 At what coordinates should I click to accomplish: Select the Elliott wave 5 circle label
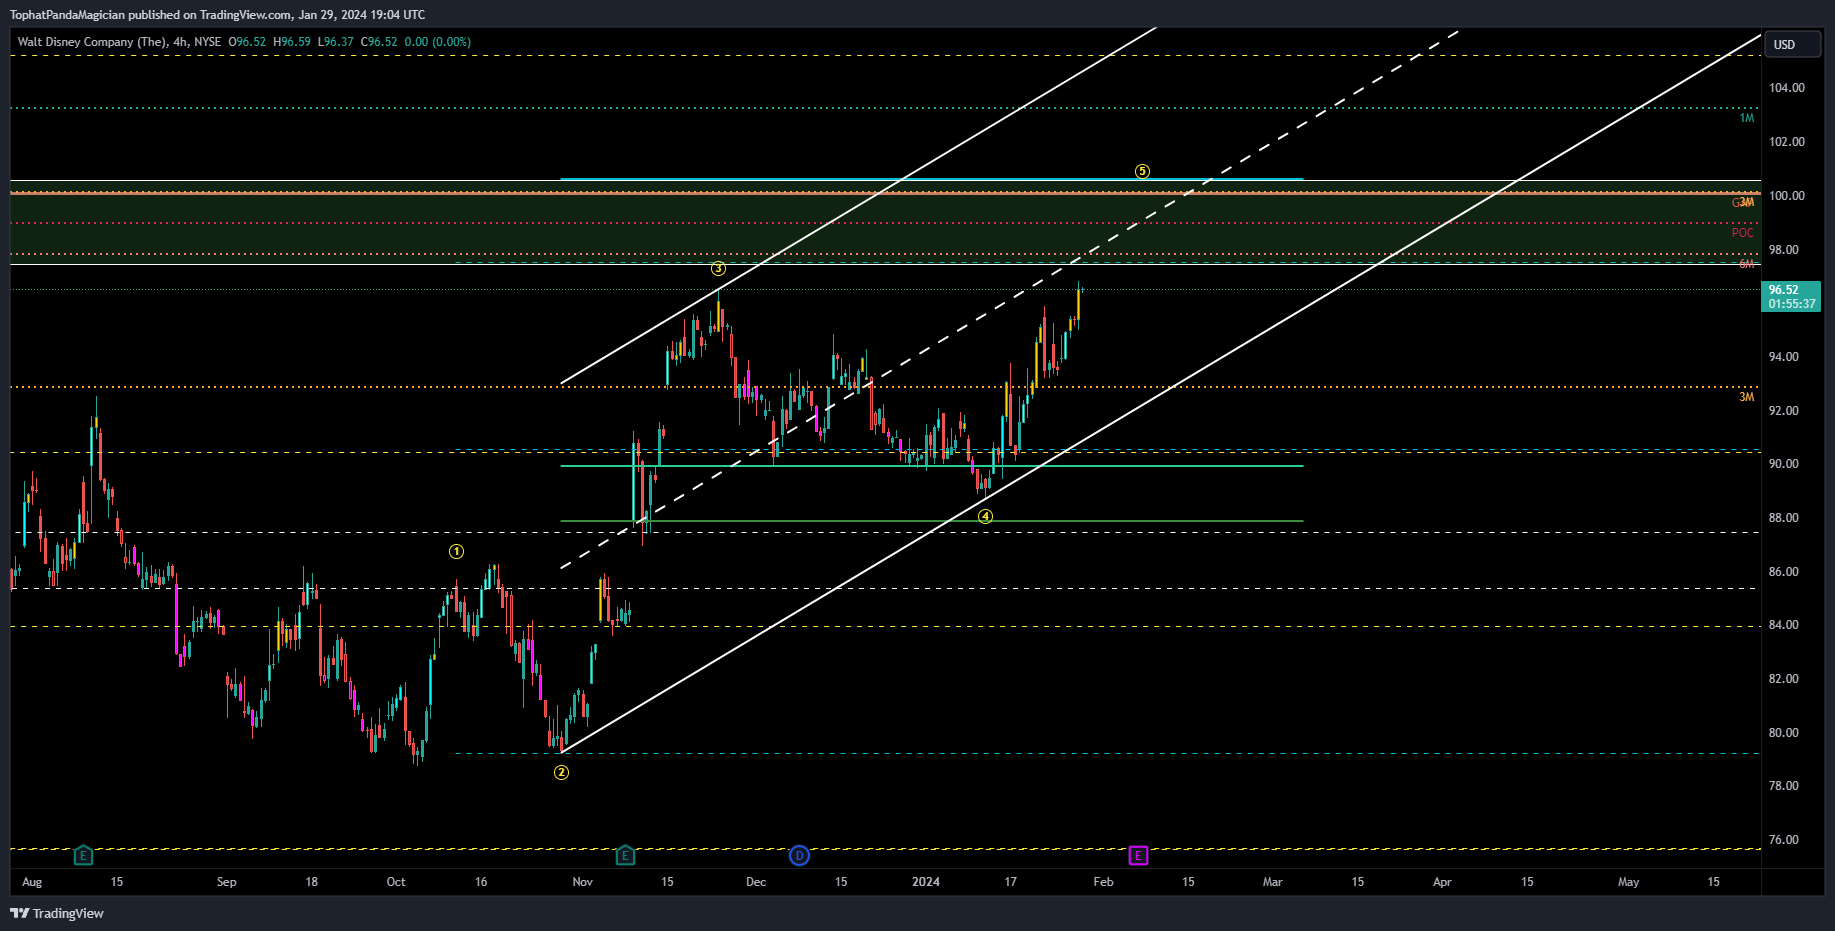tap(1142, 171)
